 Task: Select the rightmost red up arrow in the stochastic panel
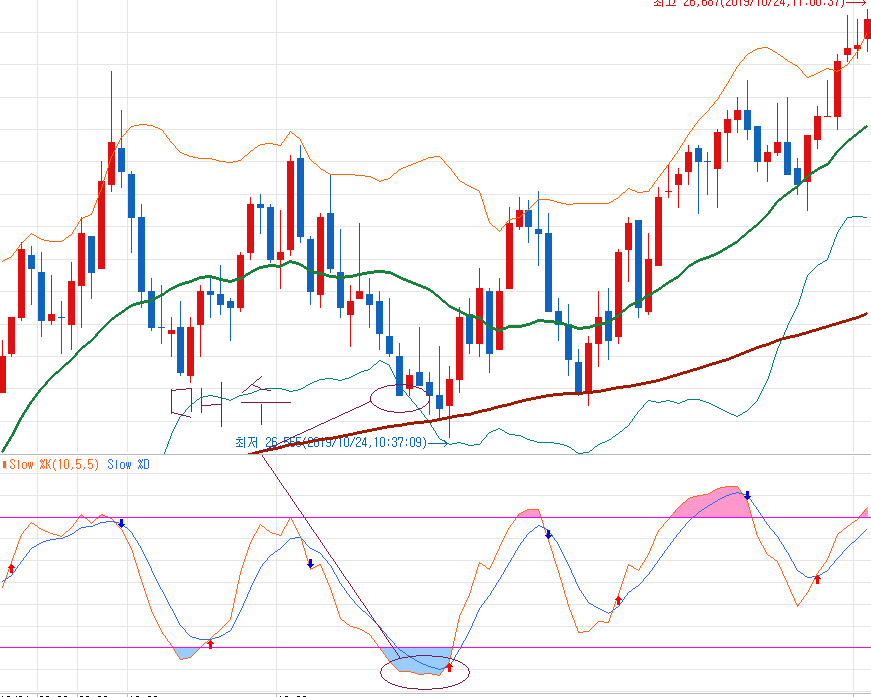click(x=817, y=578)
